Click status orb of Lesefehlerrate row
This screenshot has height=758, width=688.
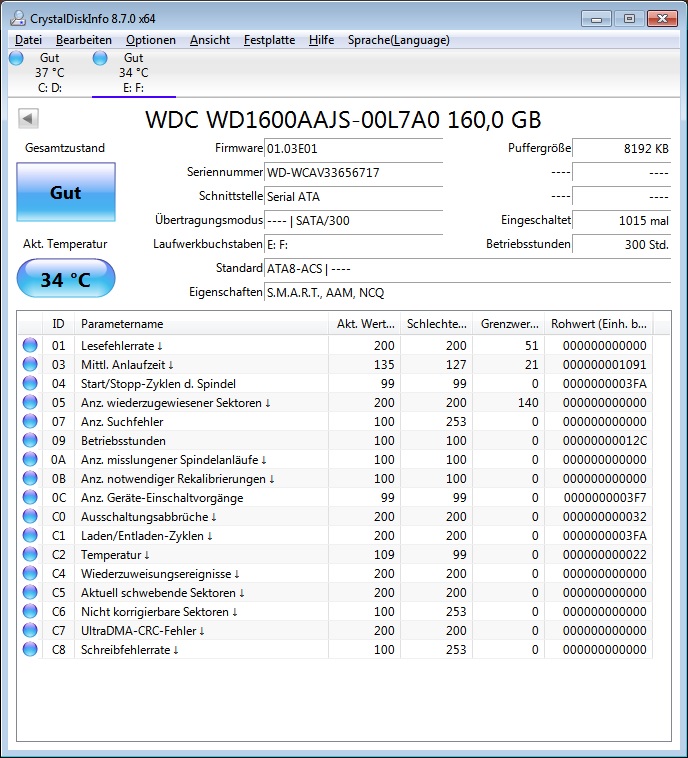pos(30,345)
